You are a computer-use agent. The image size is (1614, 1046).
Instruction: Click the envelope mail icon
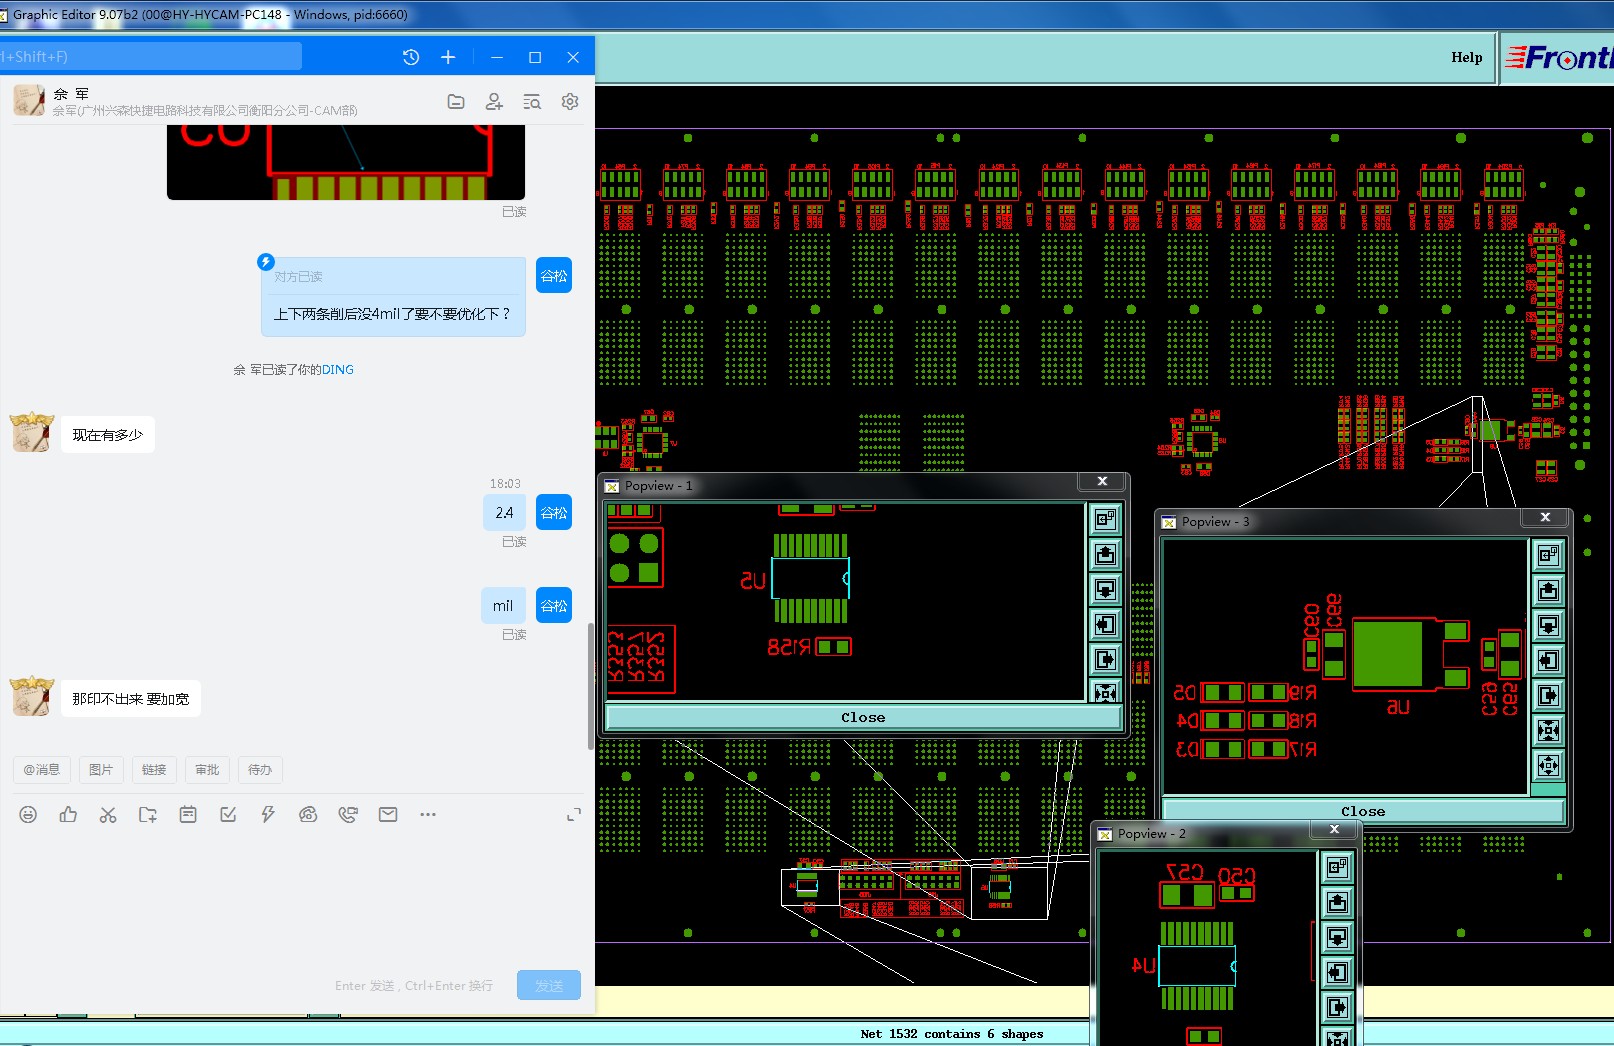388,815
